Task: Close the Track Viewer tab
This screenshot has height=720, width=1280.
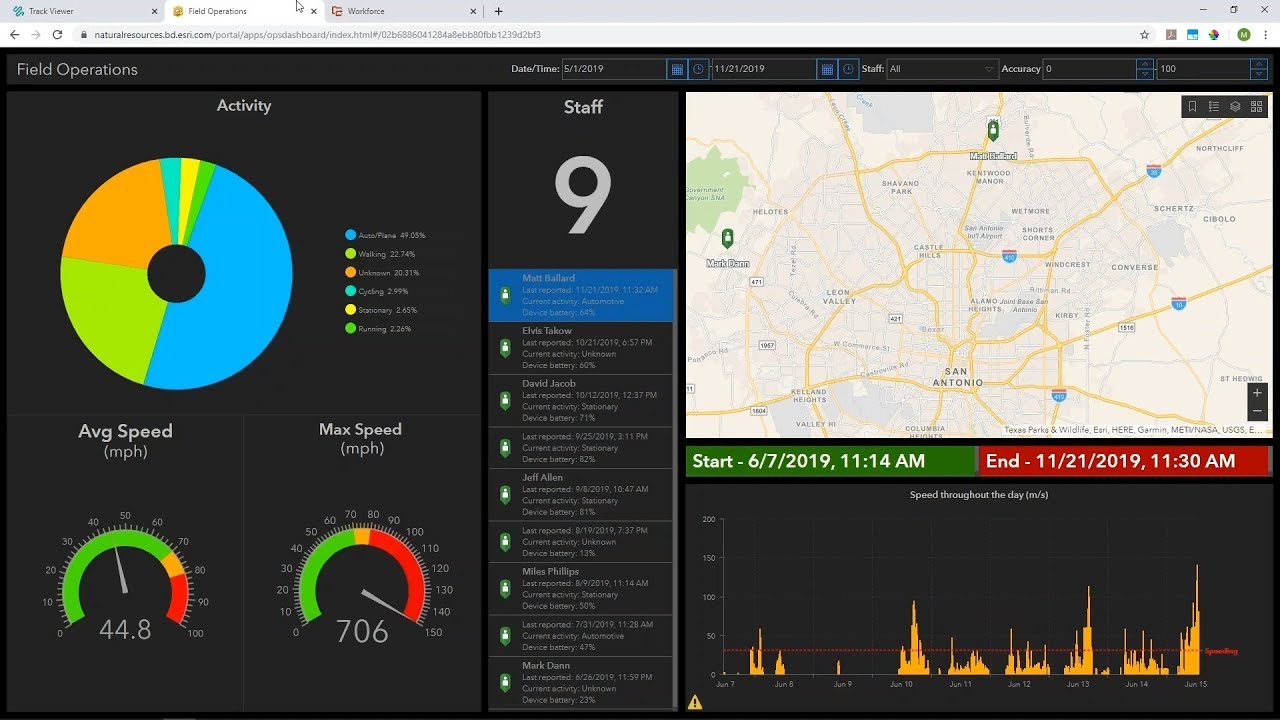Action: [x=154, y=11]
